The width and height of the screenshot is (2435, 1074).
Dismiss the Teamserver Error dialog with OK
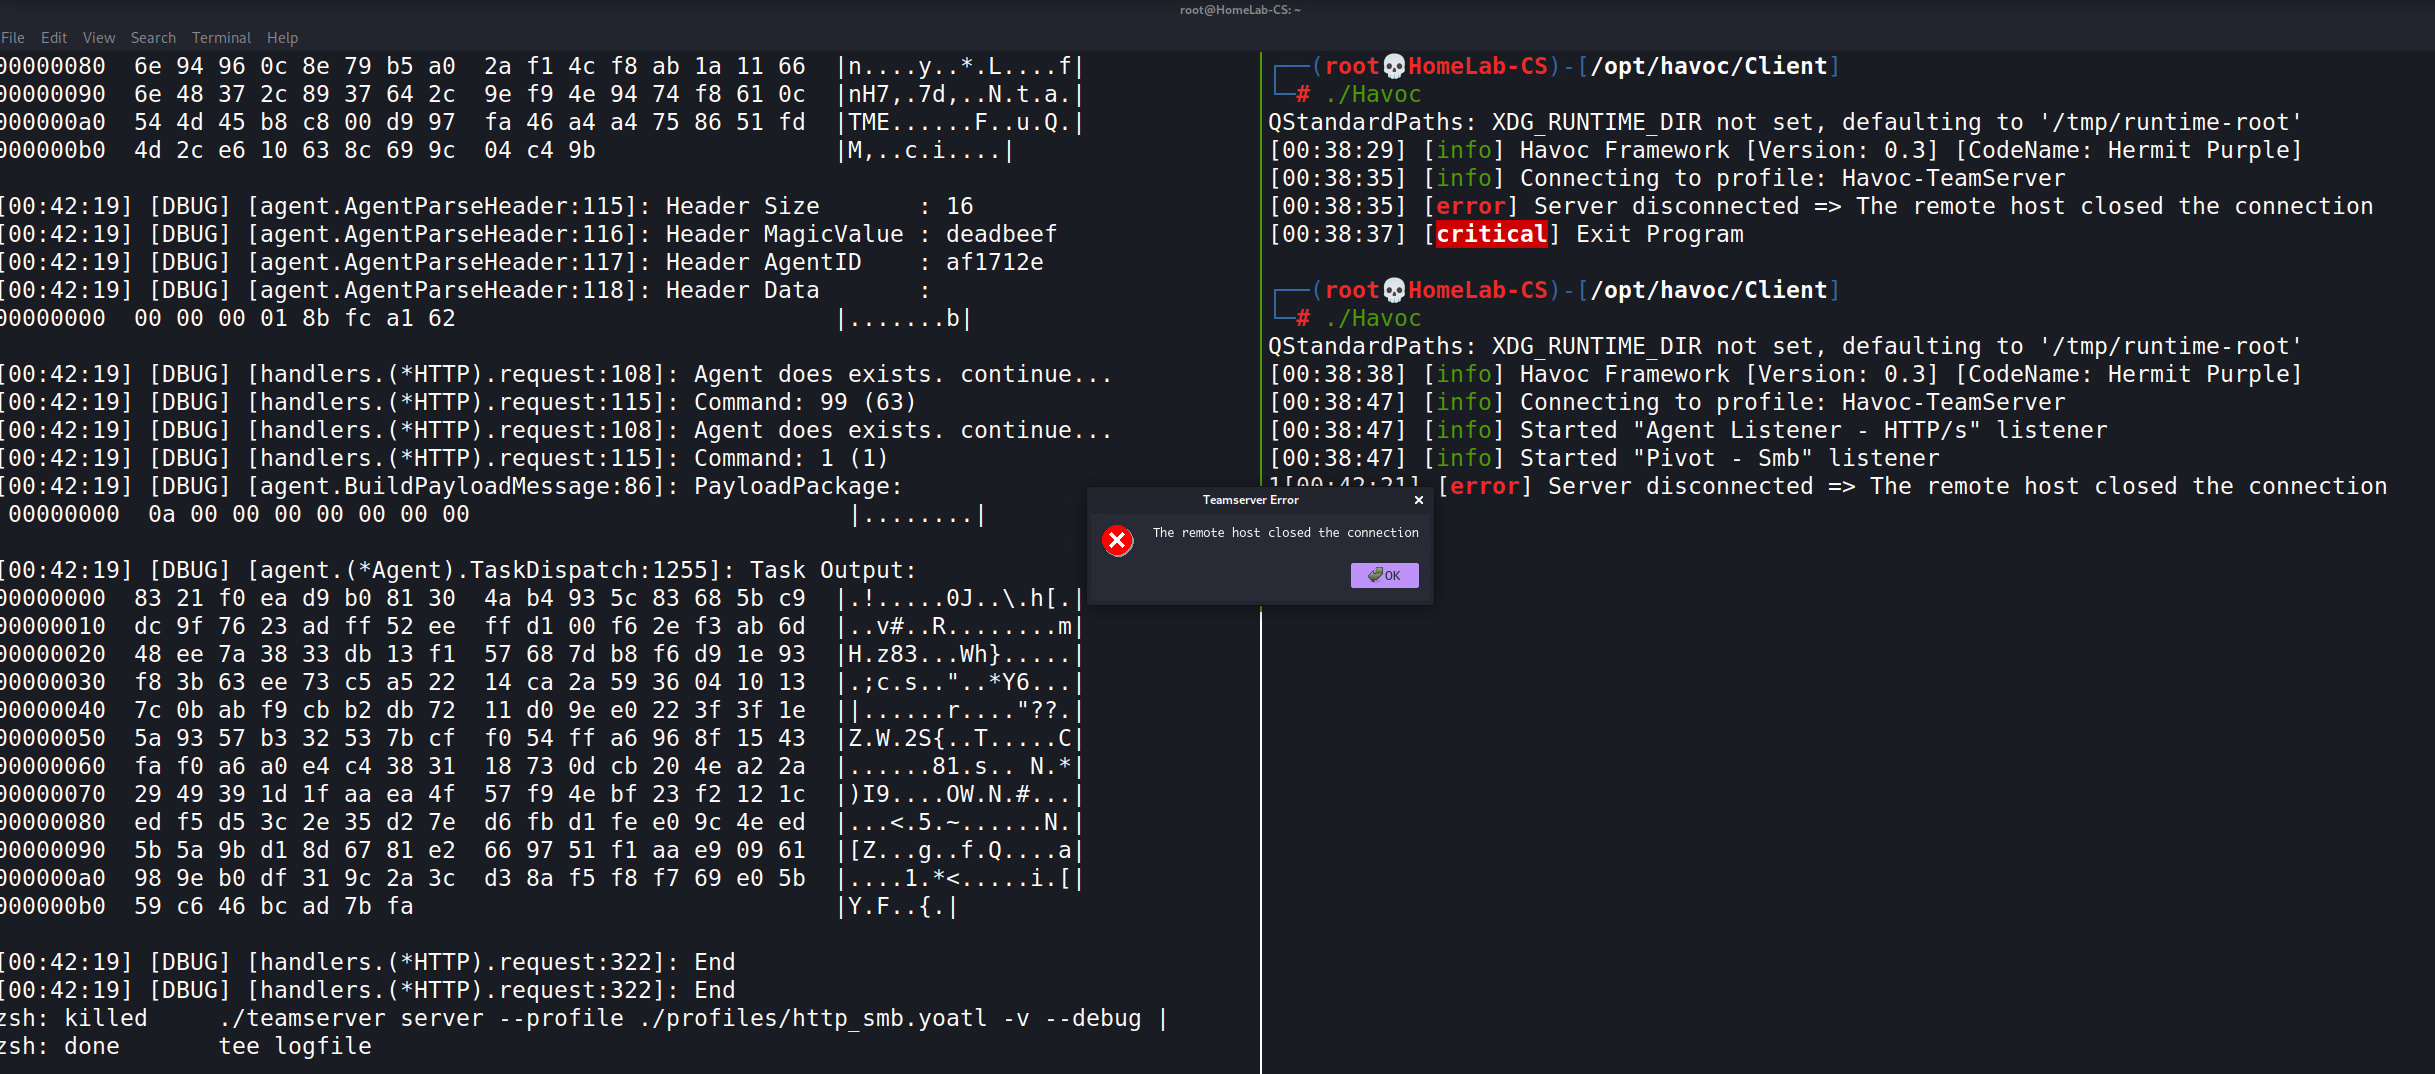pos(1384,575)
